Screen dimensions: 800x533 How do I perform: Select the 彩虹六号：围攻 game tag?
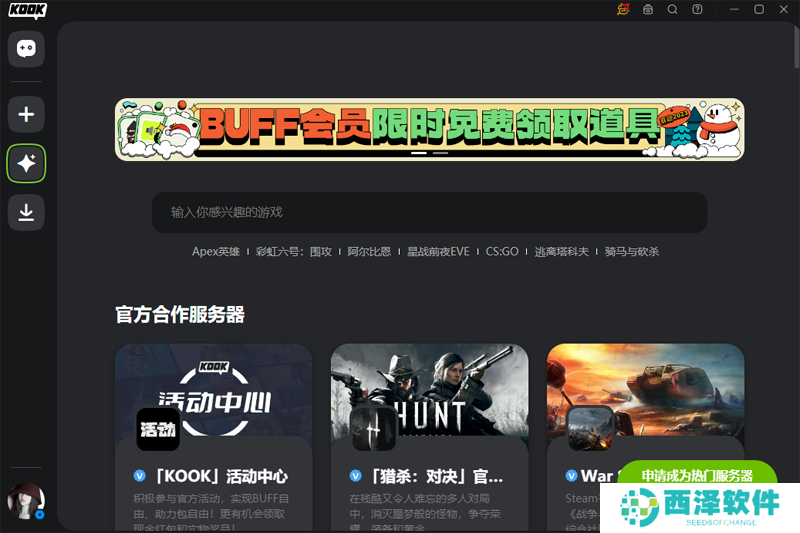click(293, 252)
